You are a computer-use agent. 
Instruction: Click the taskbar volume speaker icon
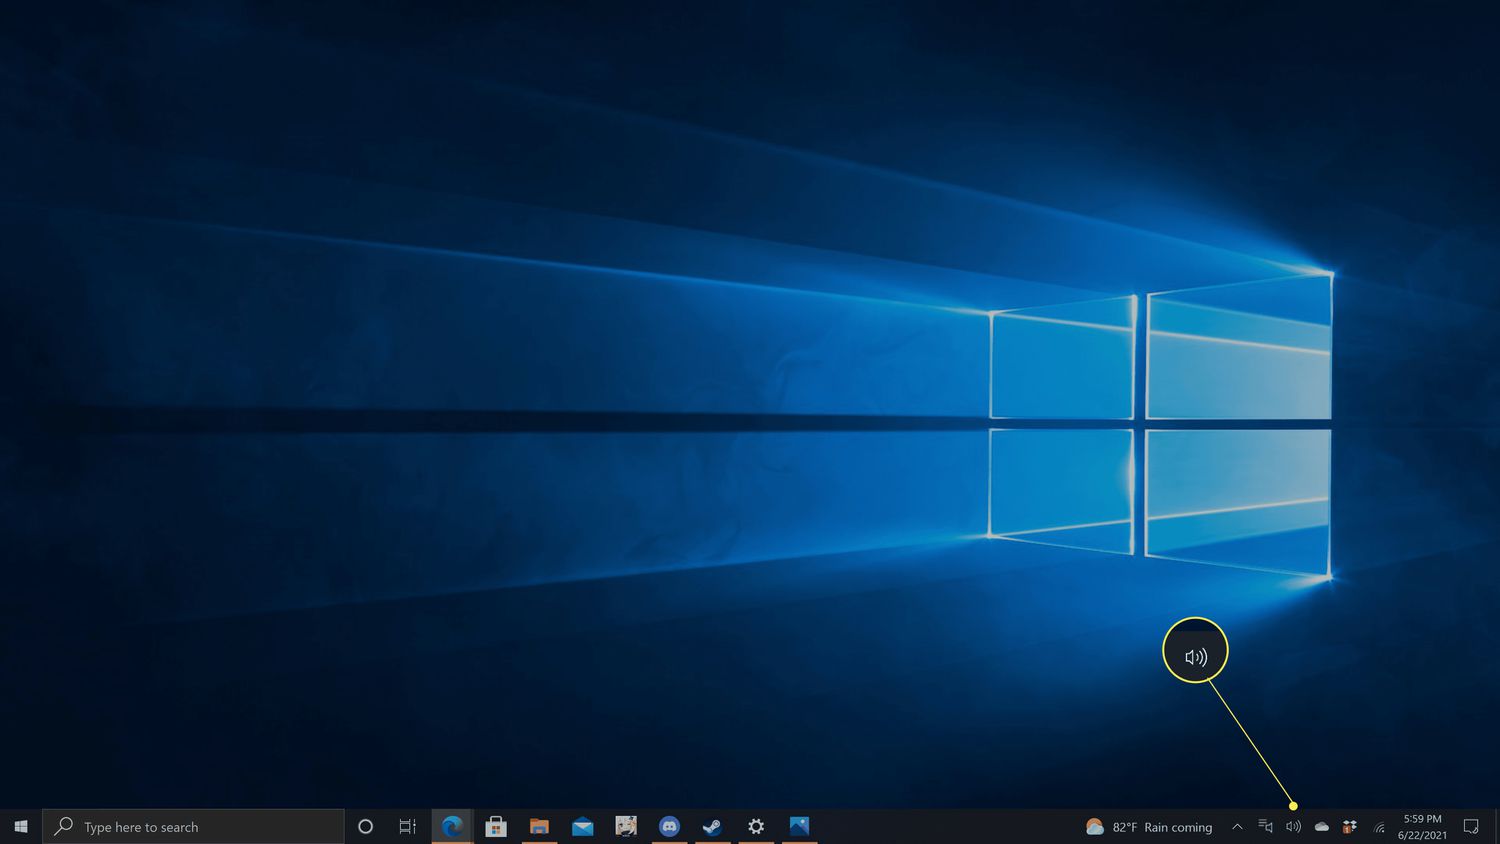click(x=1293, y=827)
